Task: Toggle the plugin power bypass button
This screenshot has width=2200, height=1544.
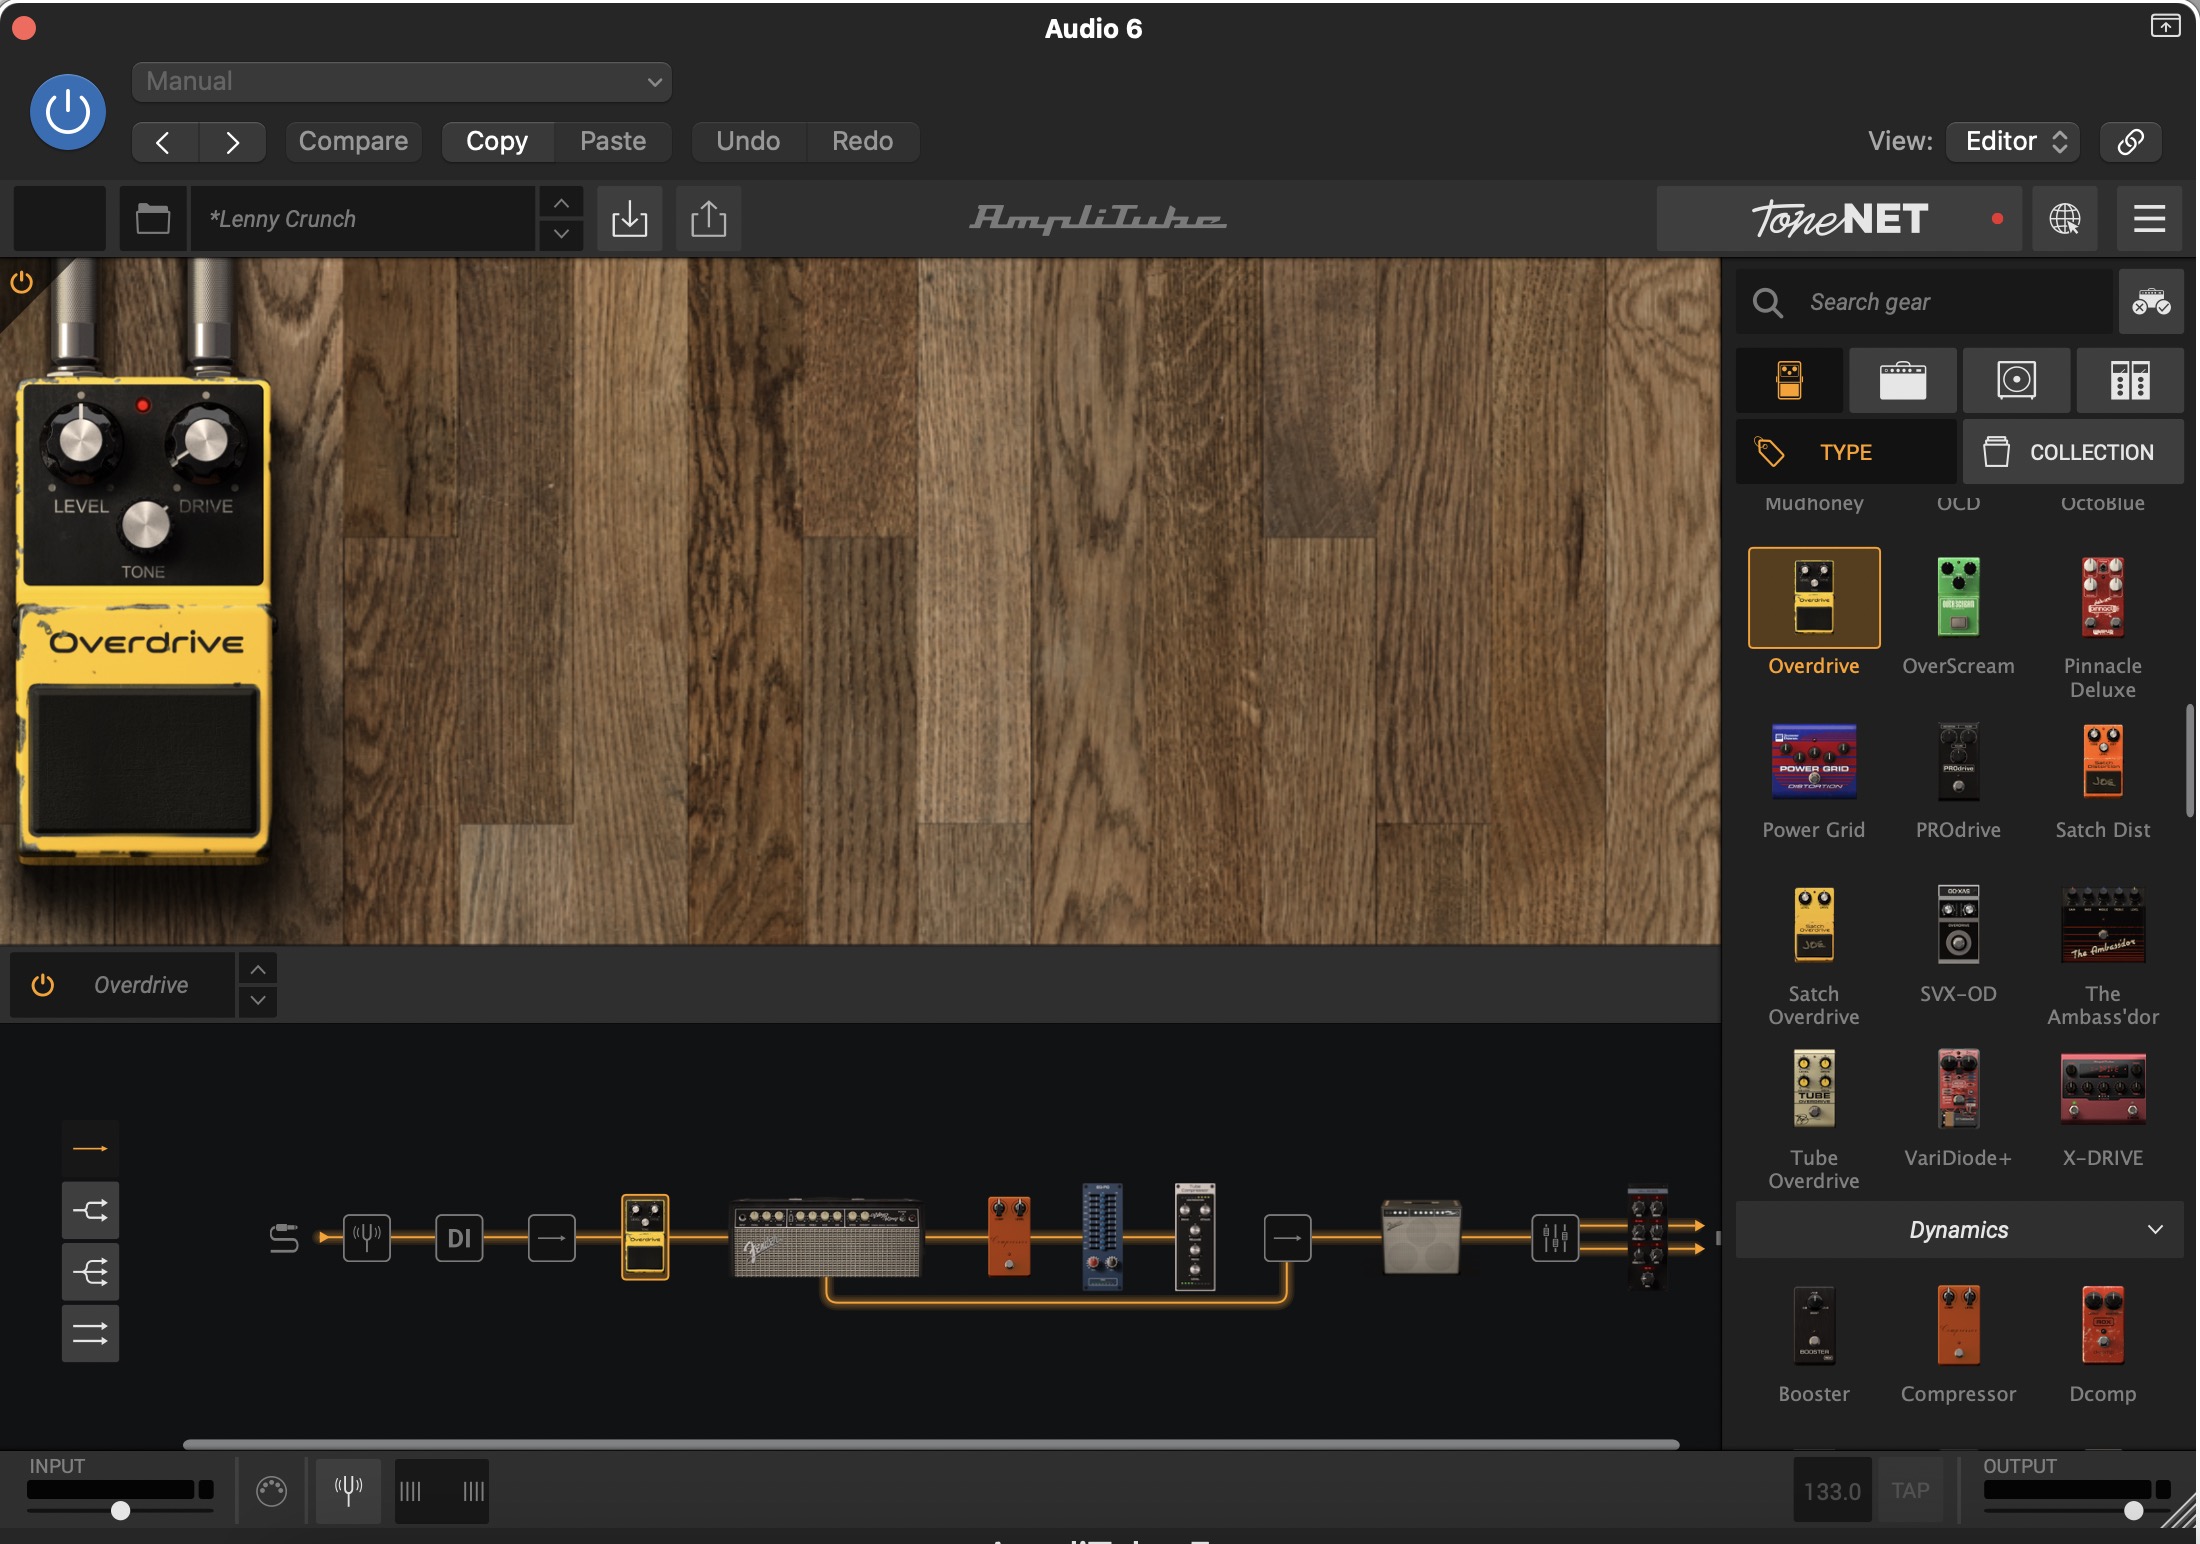Action: click(x=68, y=112)
